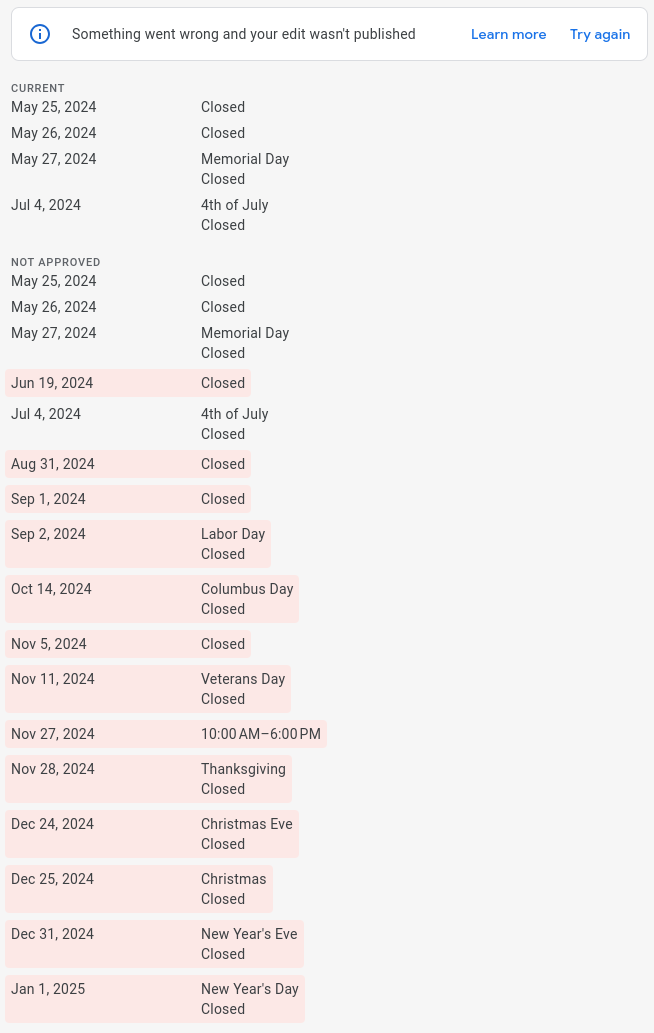Click the New Year's Eve Dec 31 entry
The image size is (654, 1033).
coord(155,943)
